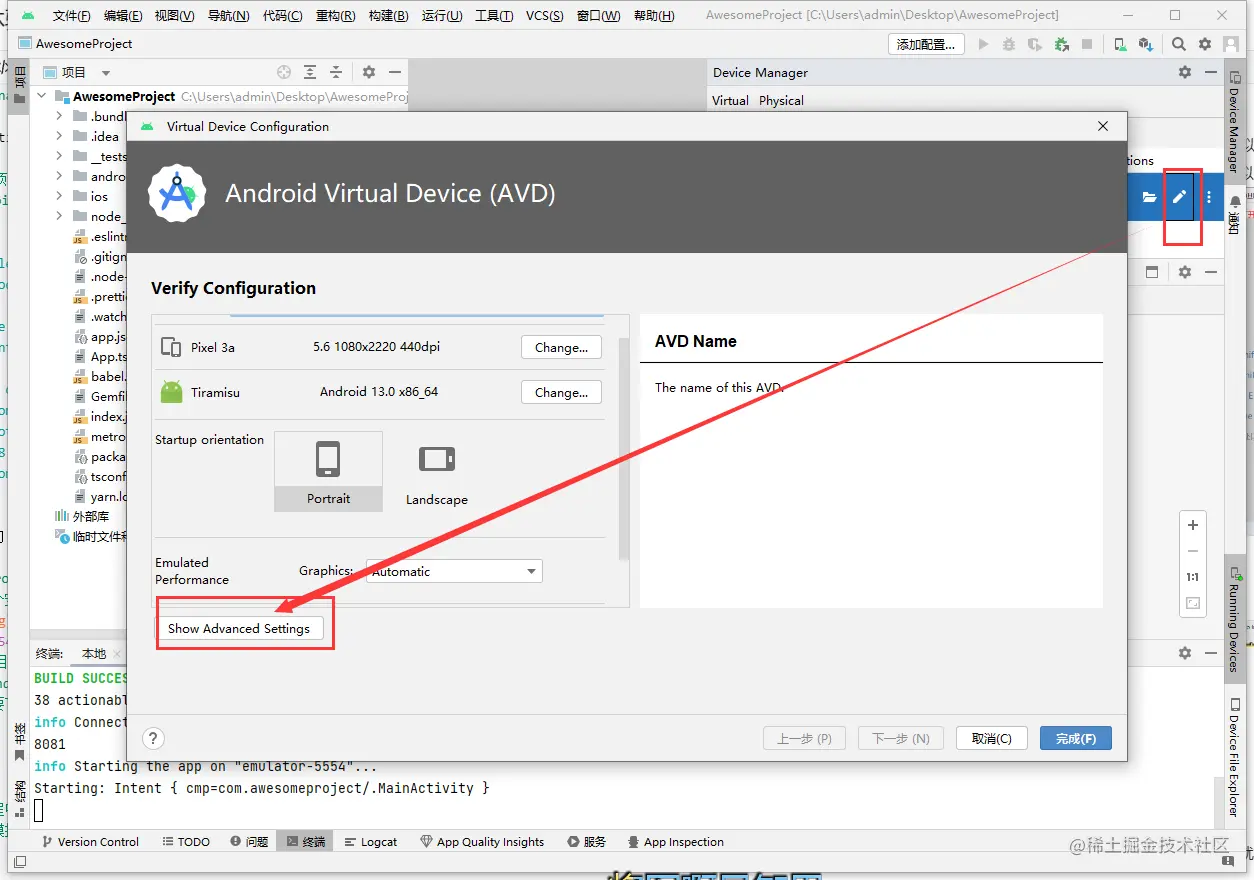This screenshot has width=1254, height=880.
Task: Open 编辑(E) menu
Action: click(123, 15)
